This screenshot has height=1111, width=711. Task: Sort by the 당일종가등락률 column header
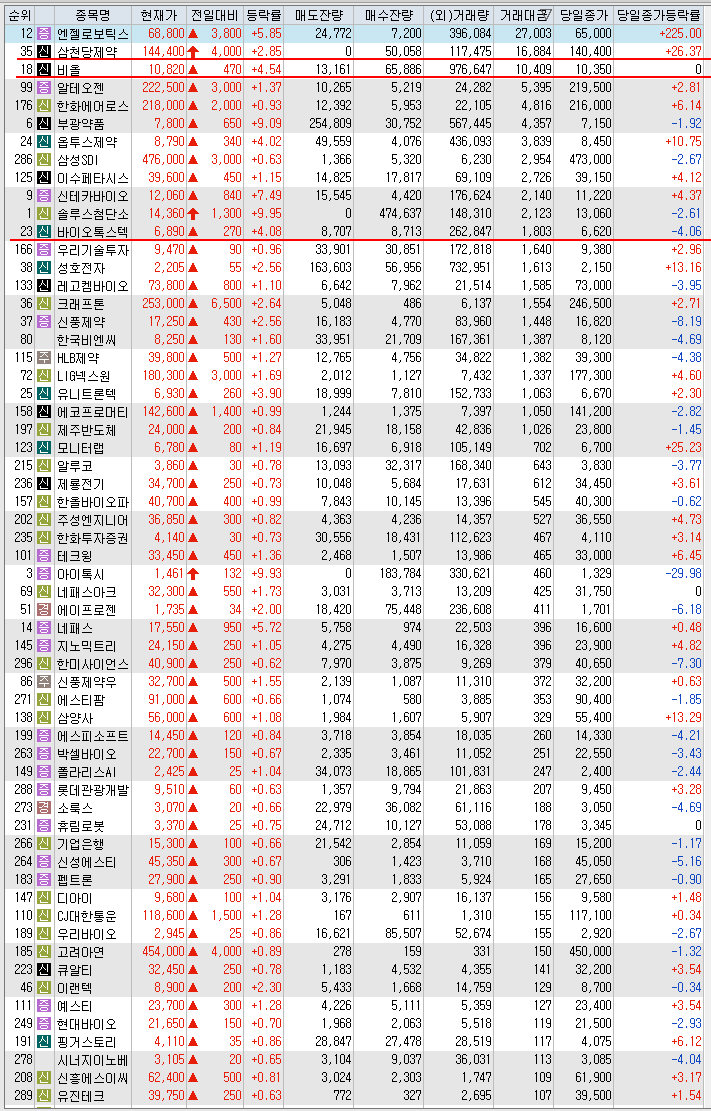658,15
